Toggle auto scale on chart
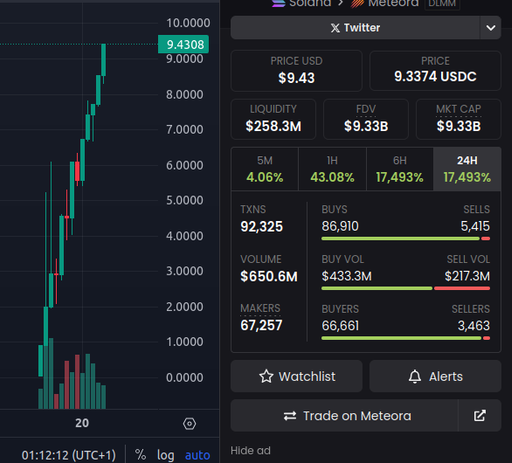 pos(197,455)
